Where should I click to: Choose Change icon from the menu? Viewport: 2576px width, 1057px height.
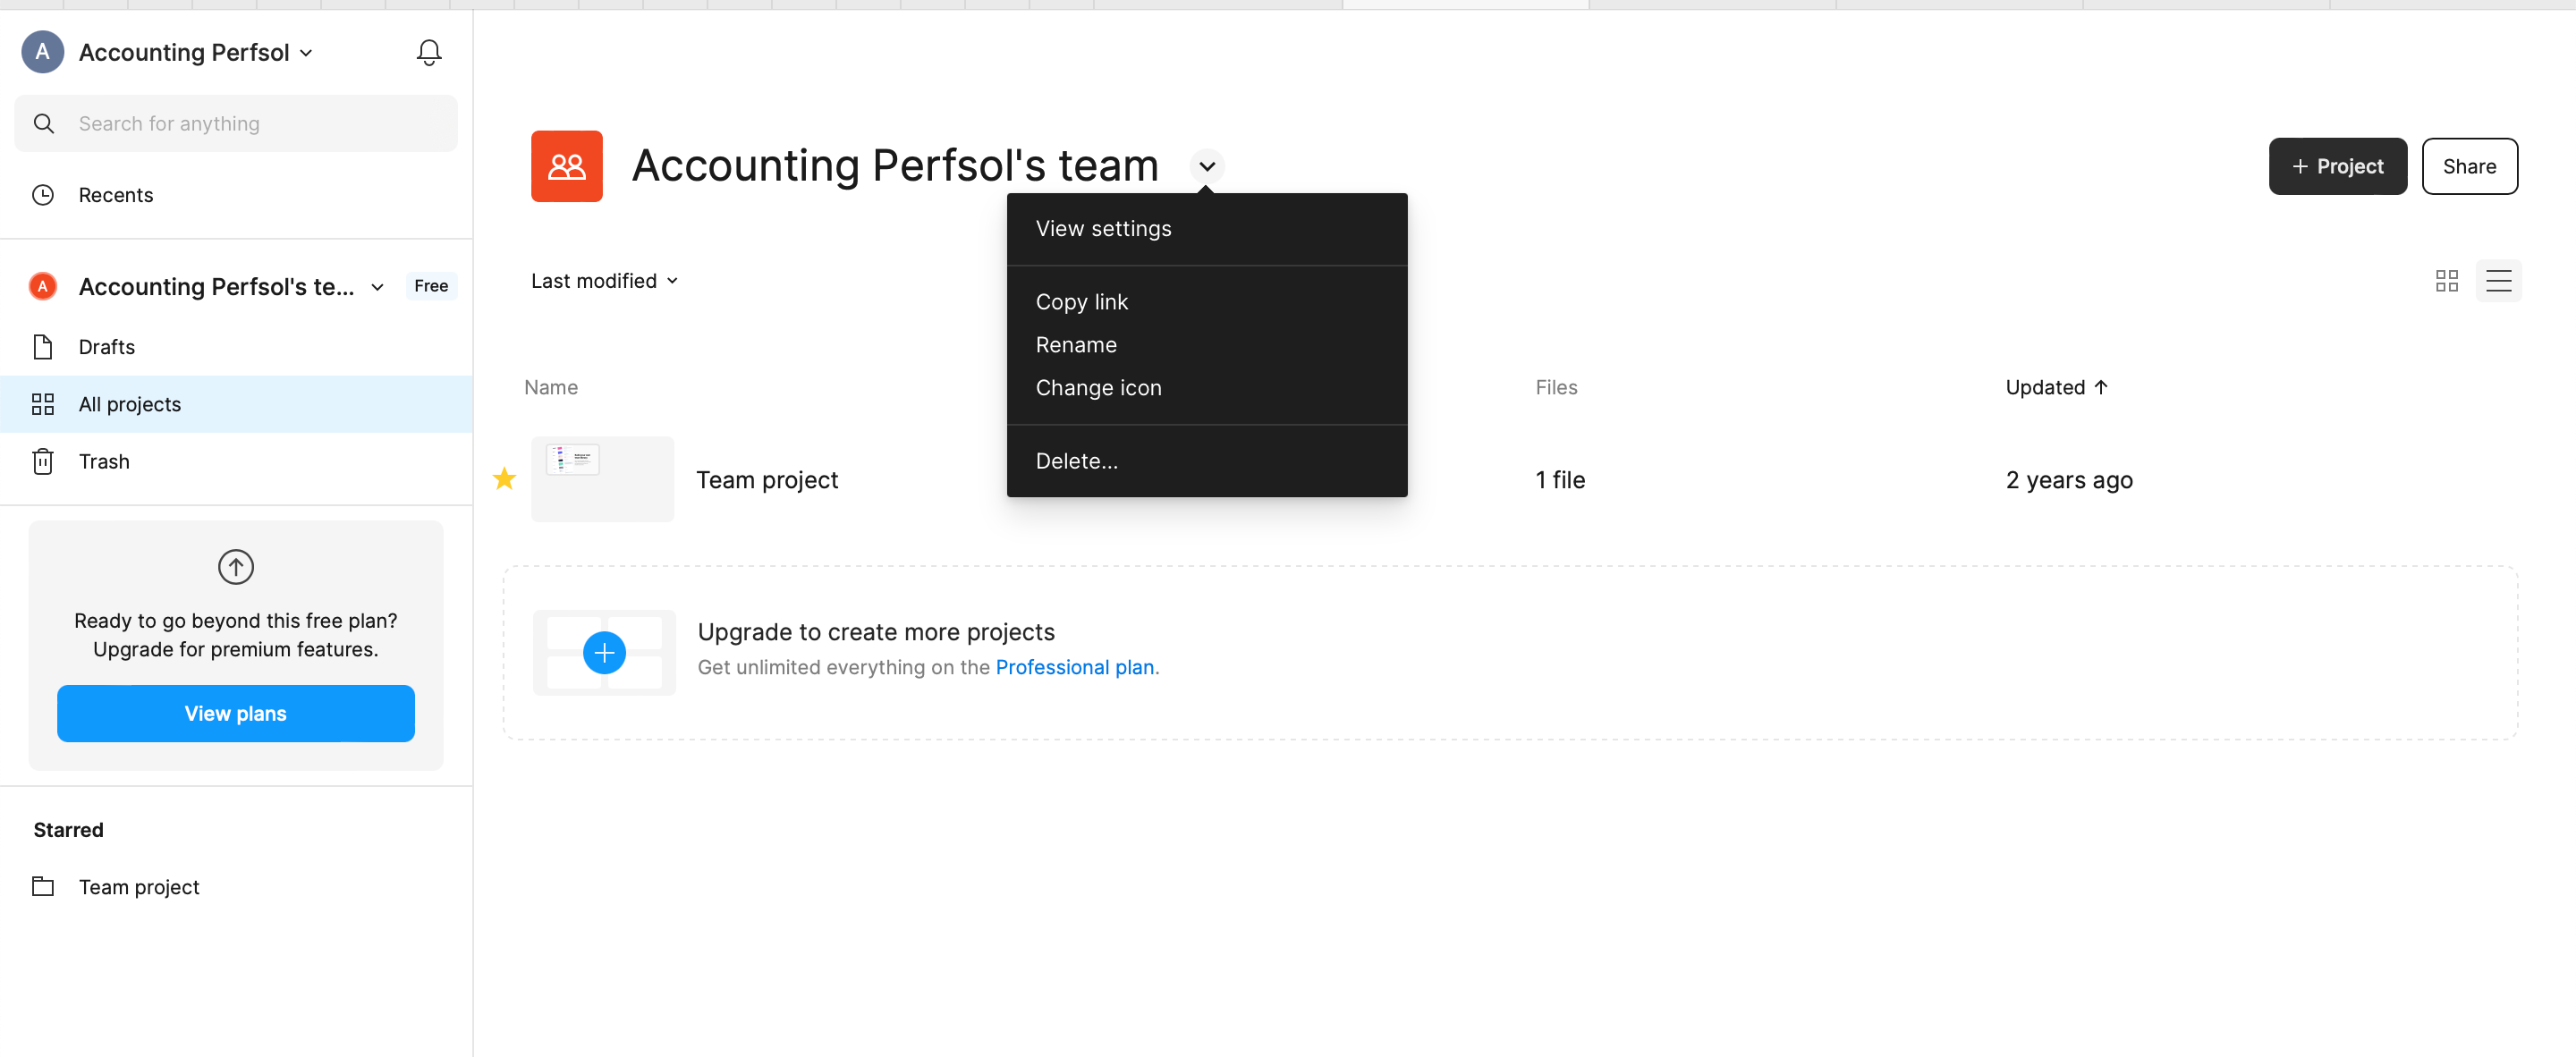tap(1207, 388)
